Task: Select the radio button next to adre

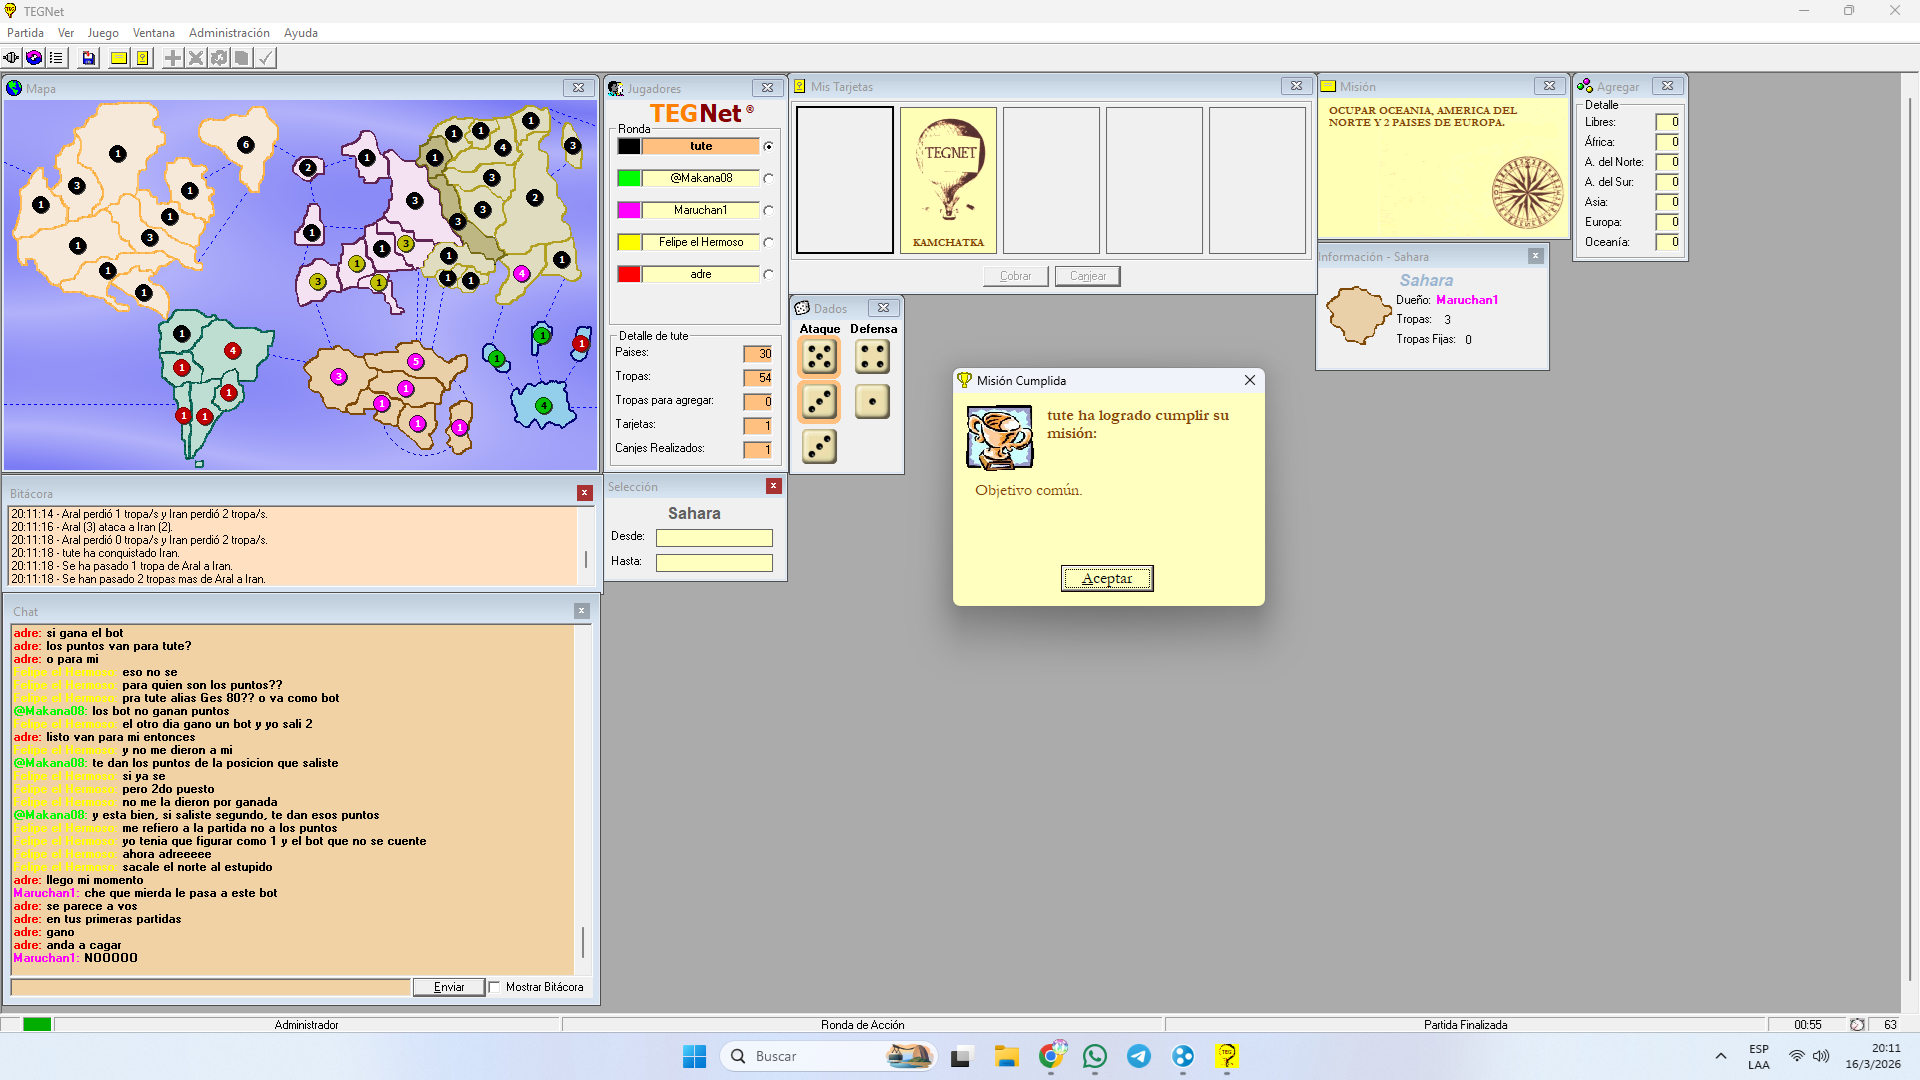Action: tap(768, 274)
